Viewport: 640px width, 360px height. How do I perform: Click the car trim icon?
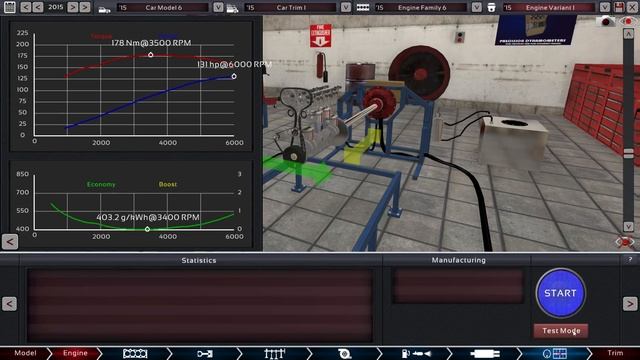(x=233, y=8)
